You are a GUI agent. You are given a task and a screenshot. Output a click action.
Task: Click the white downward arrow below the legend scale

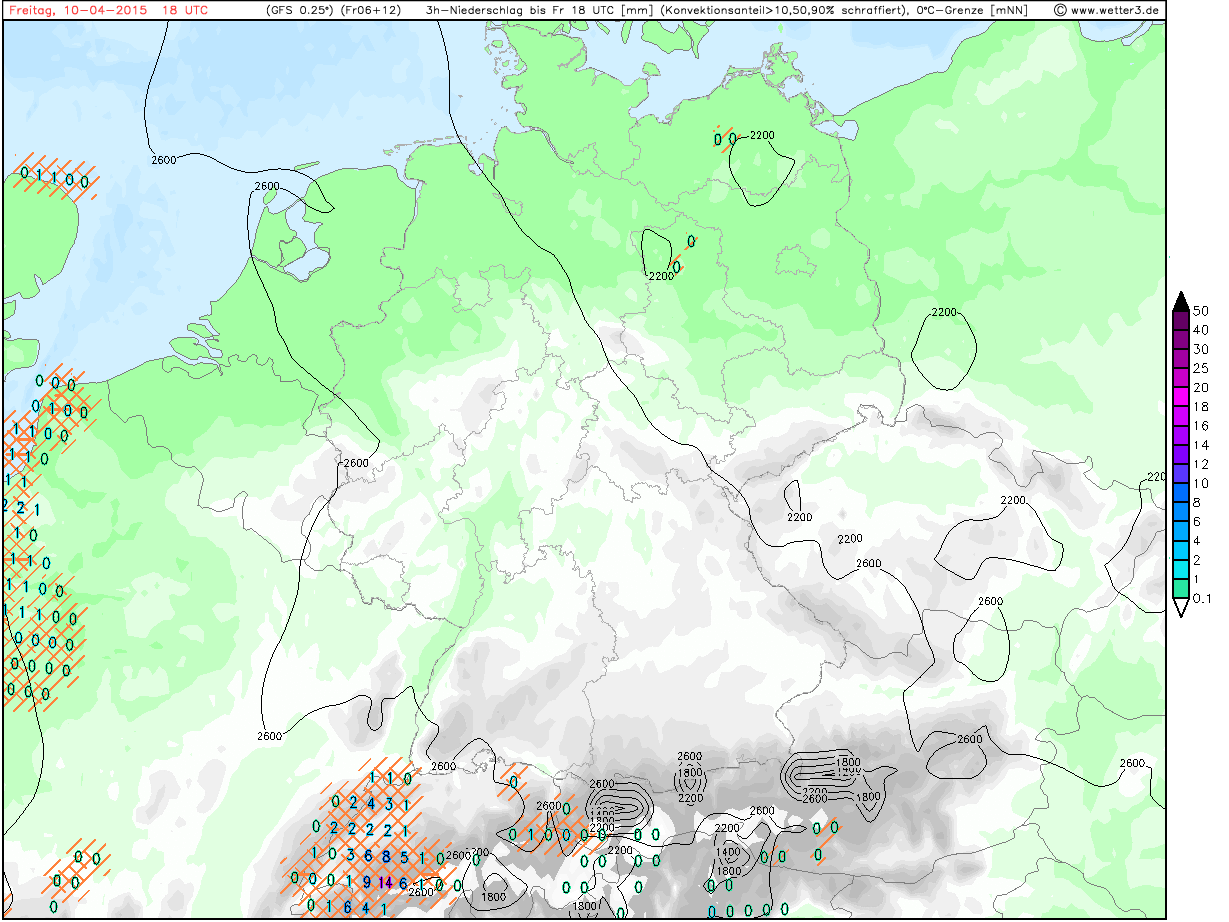click(1180, 608)
